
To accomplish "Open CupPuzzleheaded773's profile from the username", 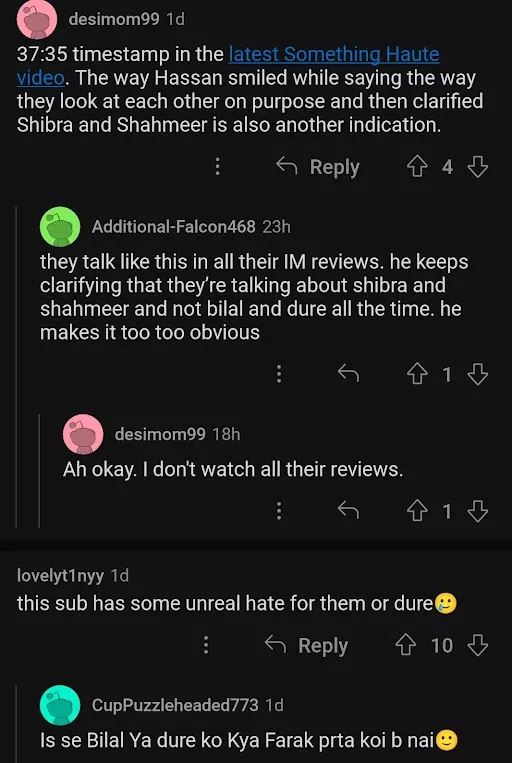I will tap(175, 705).
